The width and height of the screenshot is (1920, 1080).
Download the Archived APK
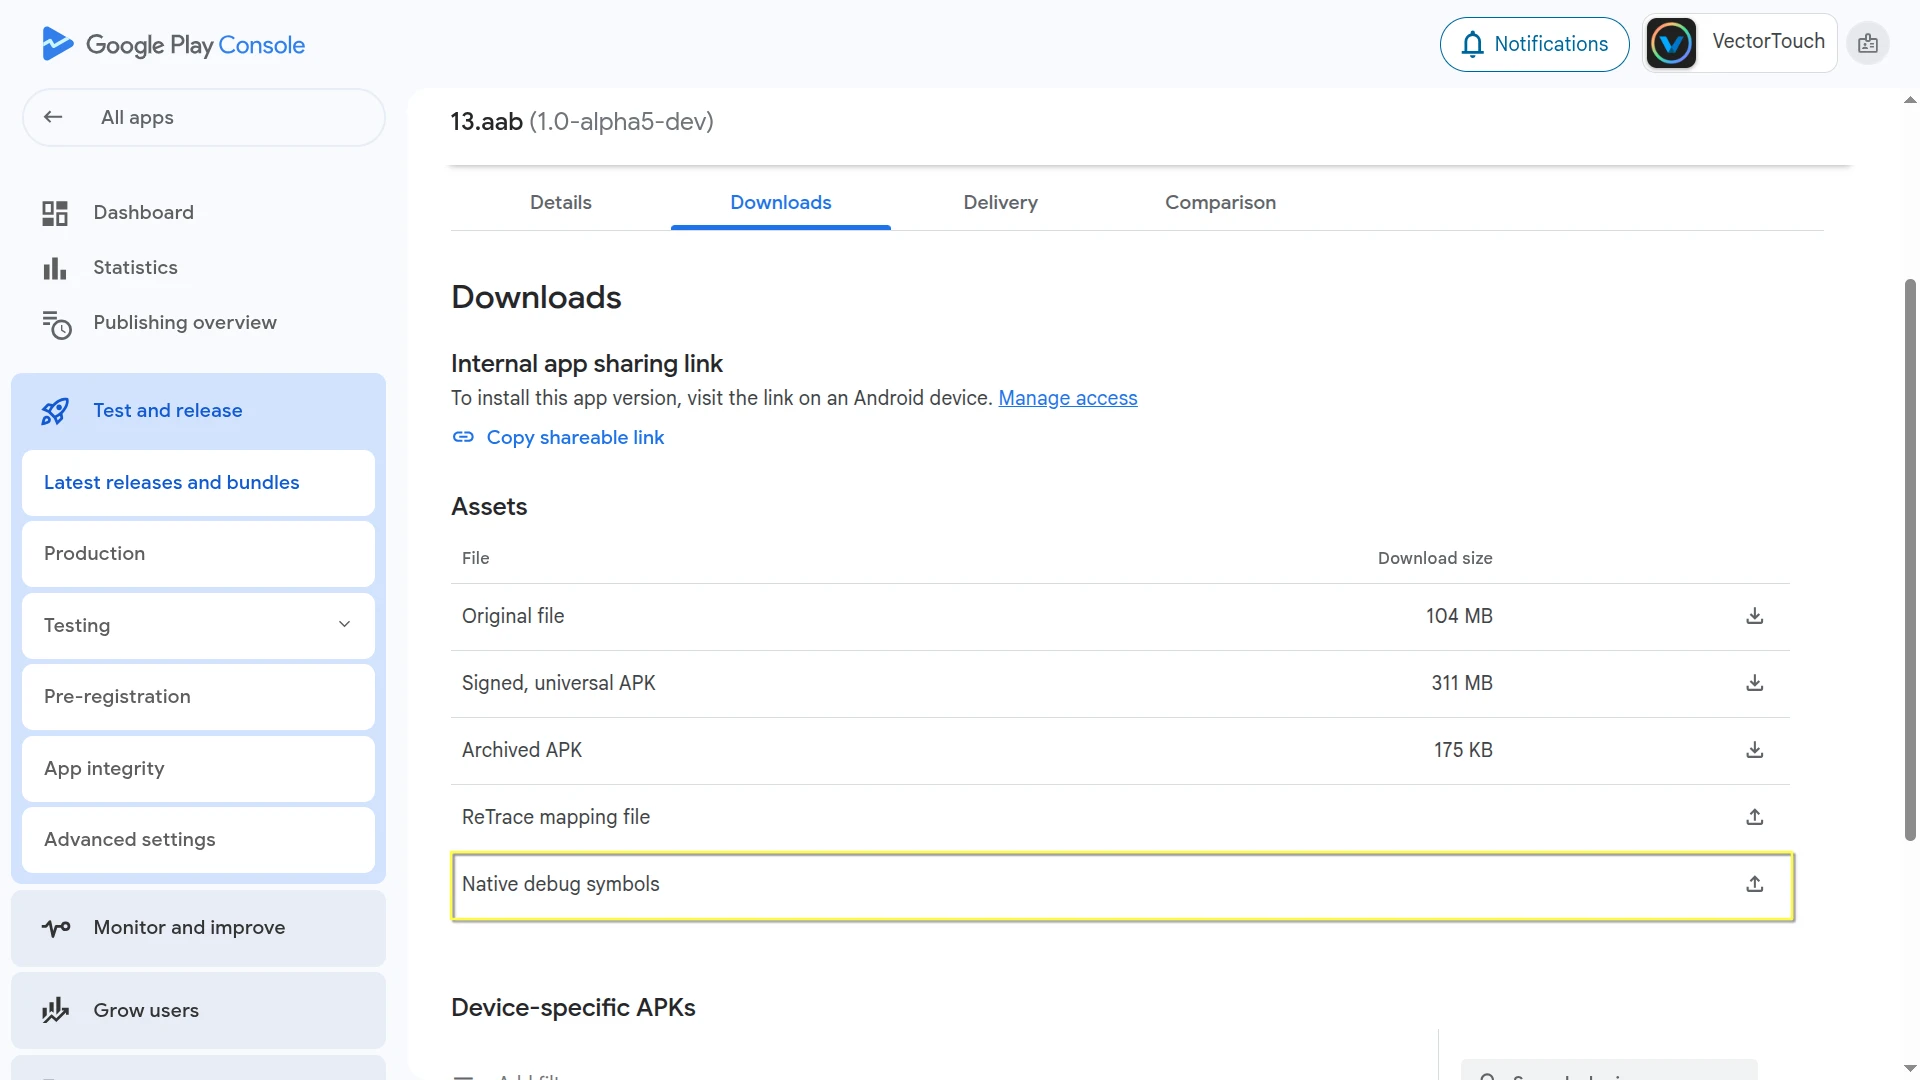click(1754, 750)
